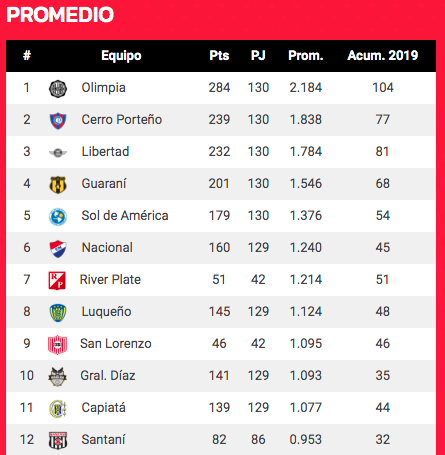This screenshot has width=445, height=455.
Task: Sort by the Pts column header
Action: [219, 55]
